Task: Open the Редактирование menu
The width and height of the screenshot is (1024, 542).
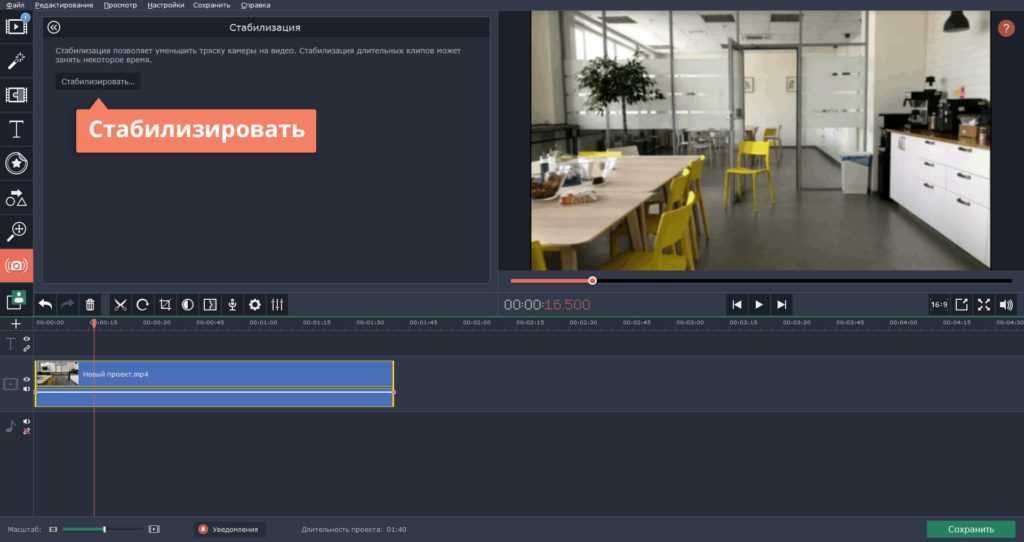Action: coord(64,5)
